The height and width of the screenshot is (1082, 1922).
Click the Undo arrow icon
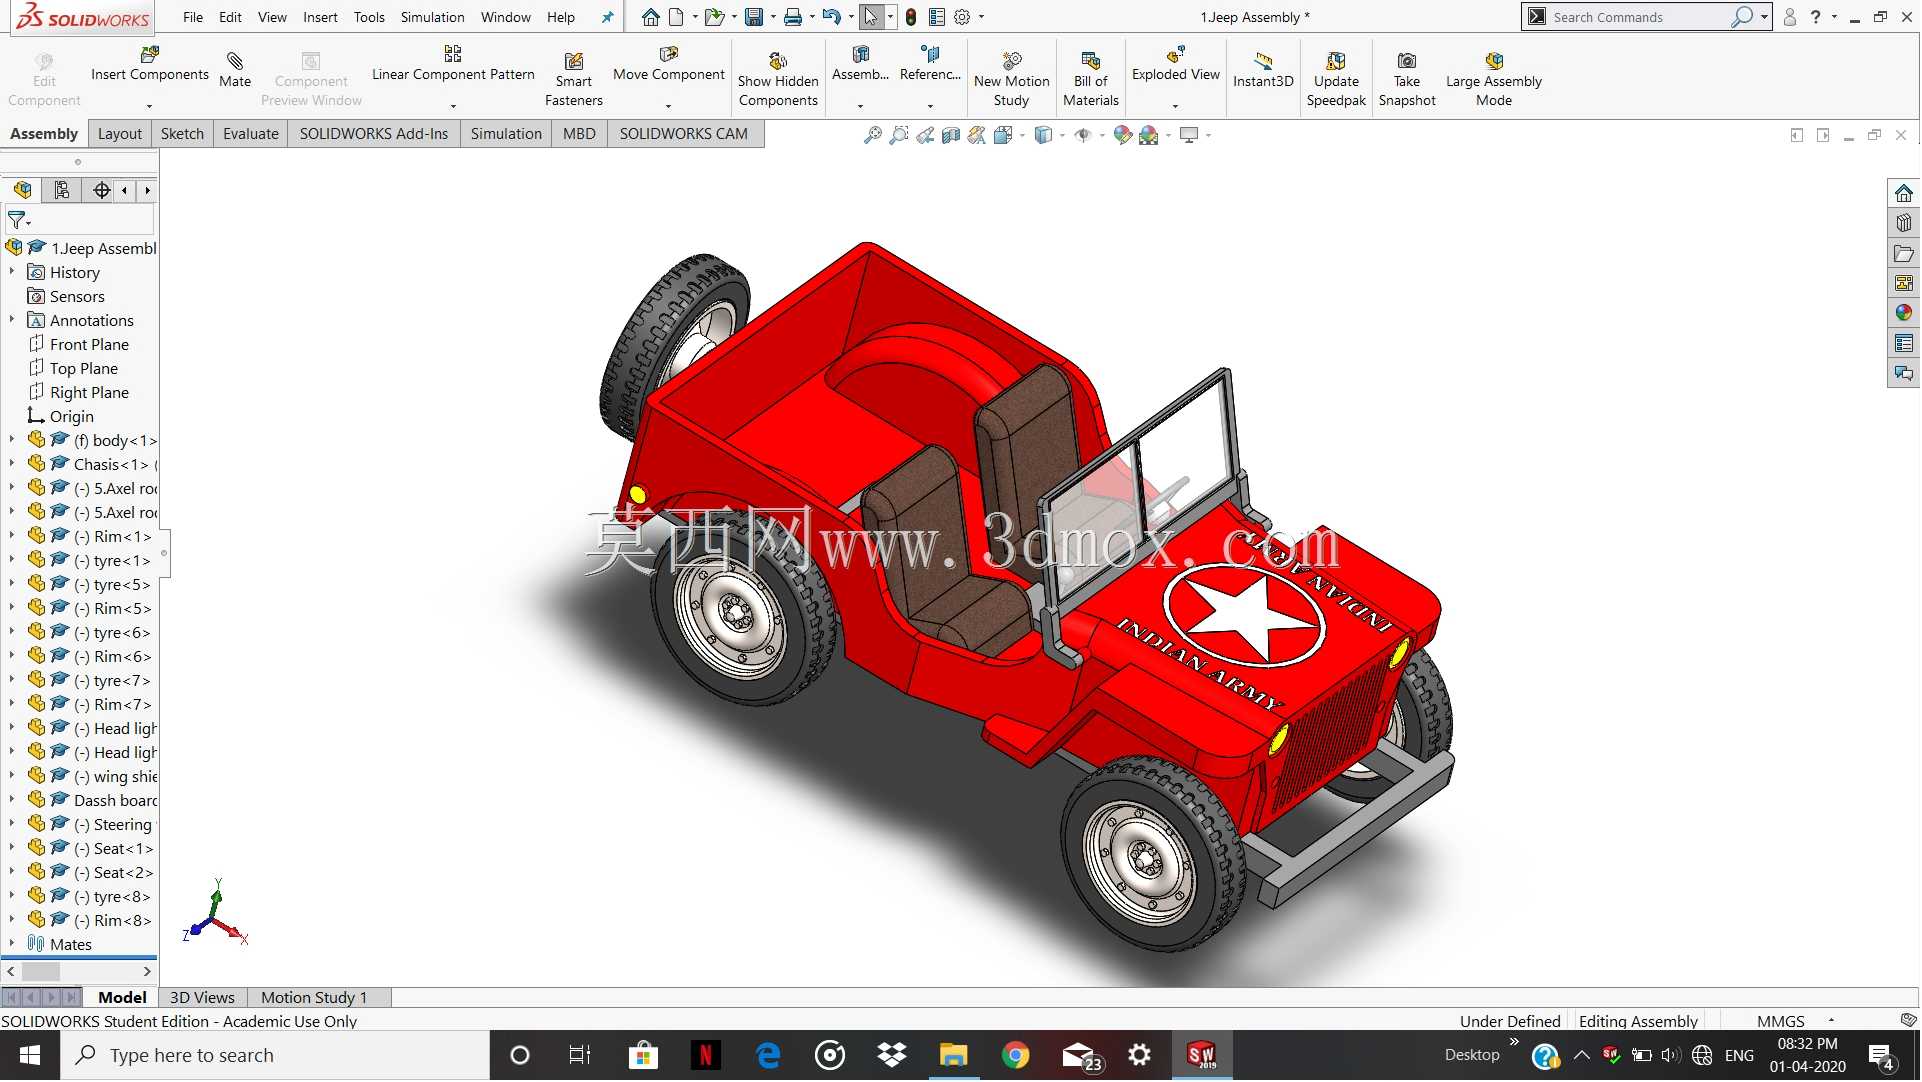(831, 17)
